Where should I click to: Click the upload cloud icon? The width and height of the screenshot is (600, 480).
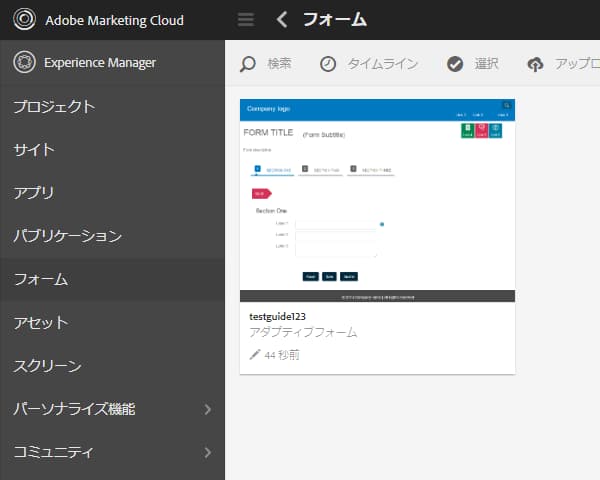tap(535, 64)
